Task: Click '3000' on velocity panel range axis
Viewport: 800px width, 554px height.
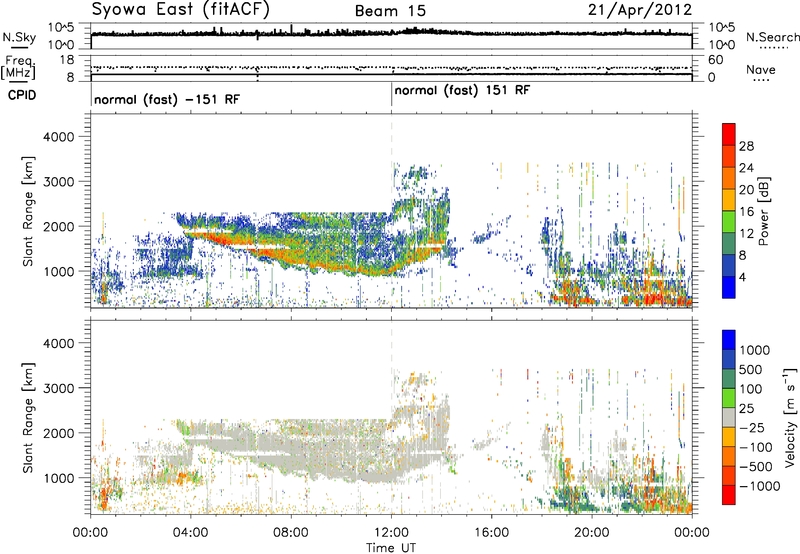Action: click(58, 388)
